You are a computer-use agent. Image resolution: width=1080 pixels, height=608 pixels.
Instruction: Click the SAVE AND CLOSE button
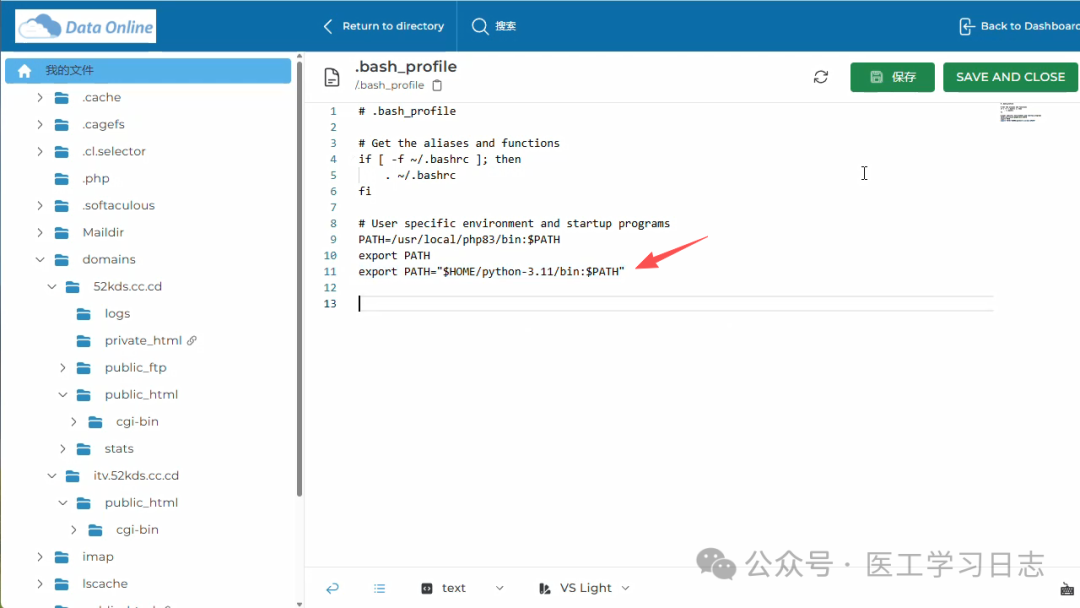[1010, 77]
